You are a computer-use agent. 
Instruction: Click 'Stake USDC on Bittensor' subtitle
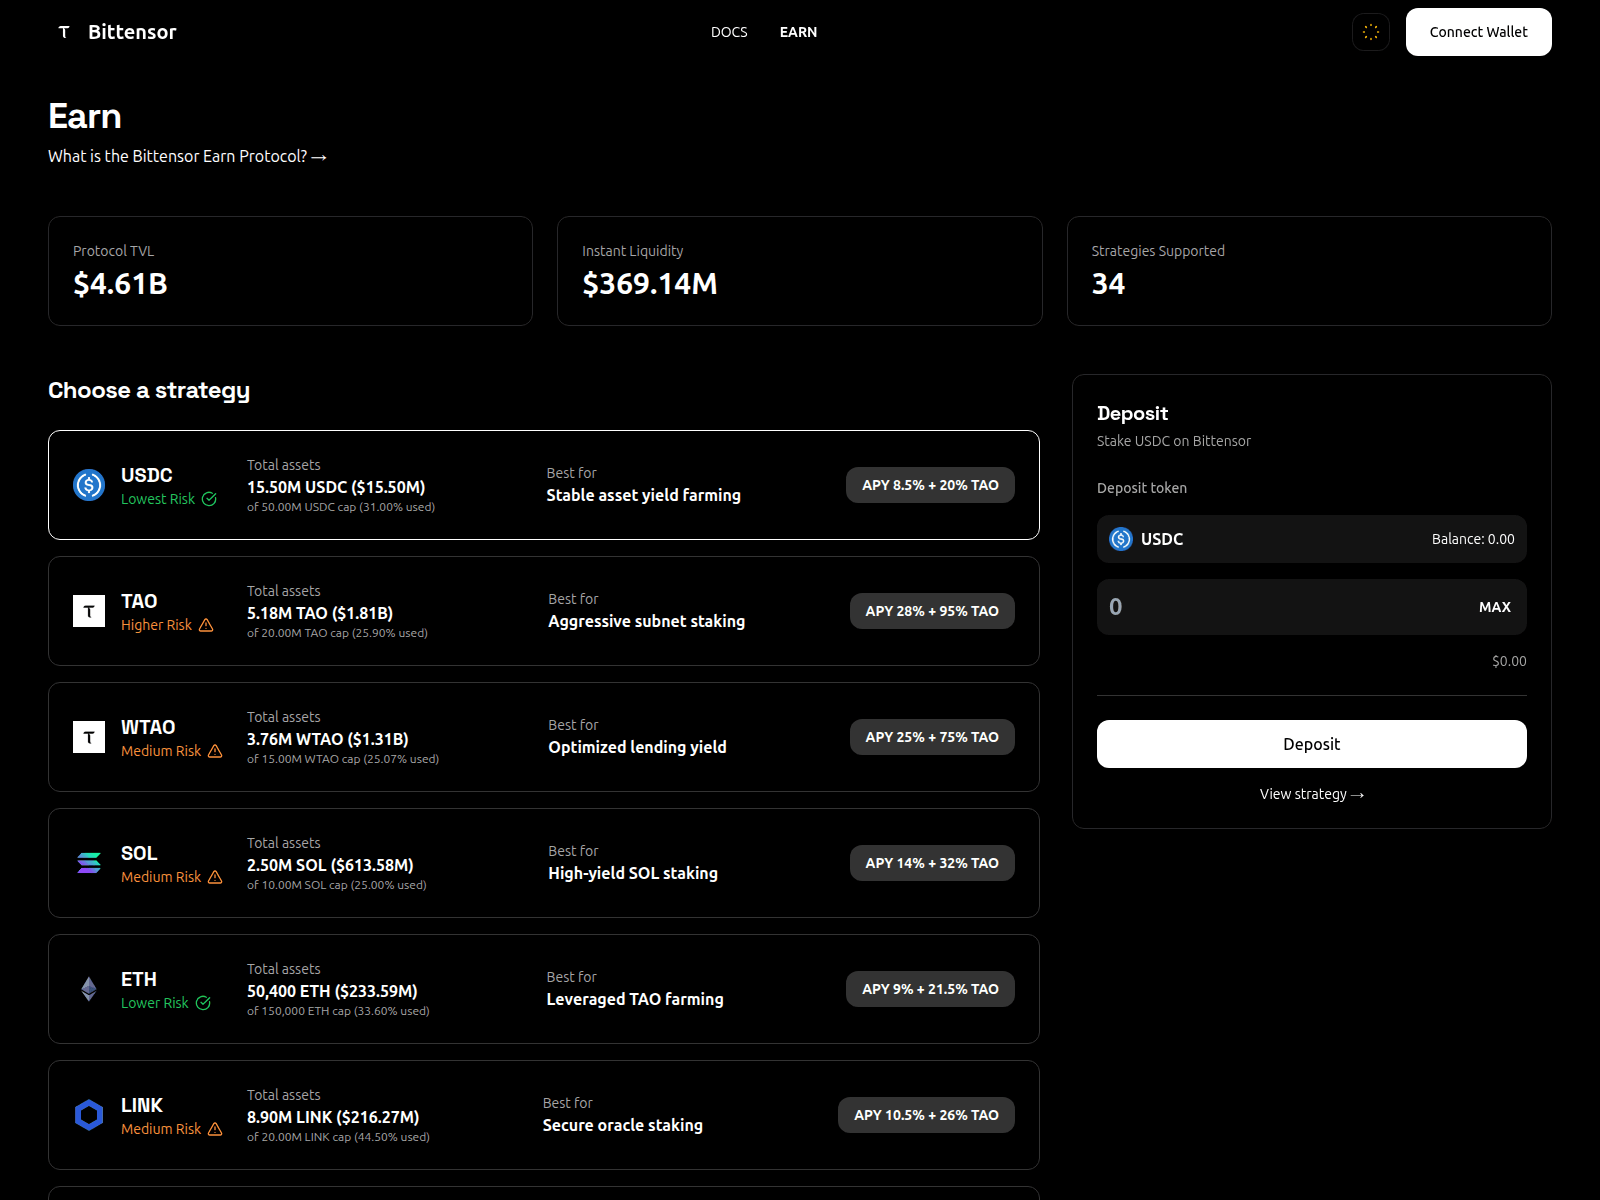(1173, 441)
